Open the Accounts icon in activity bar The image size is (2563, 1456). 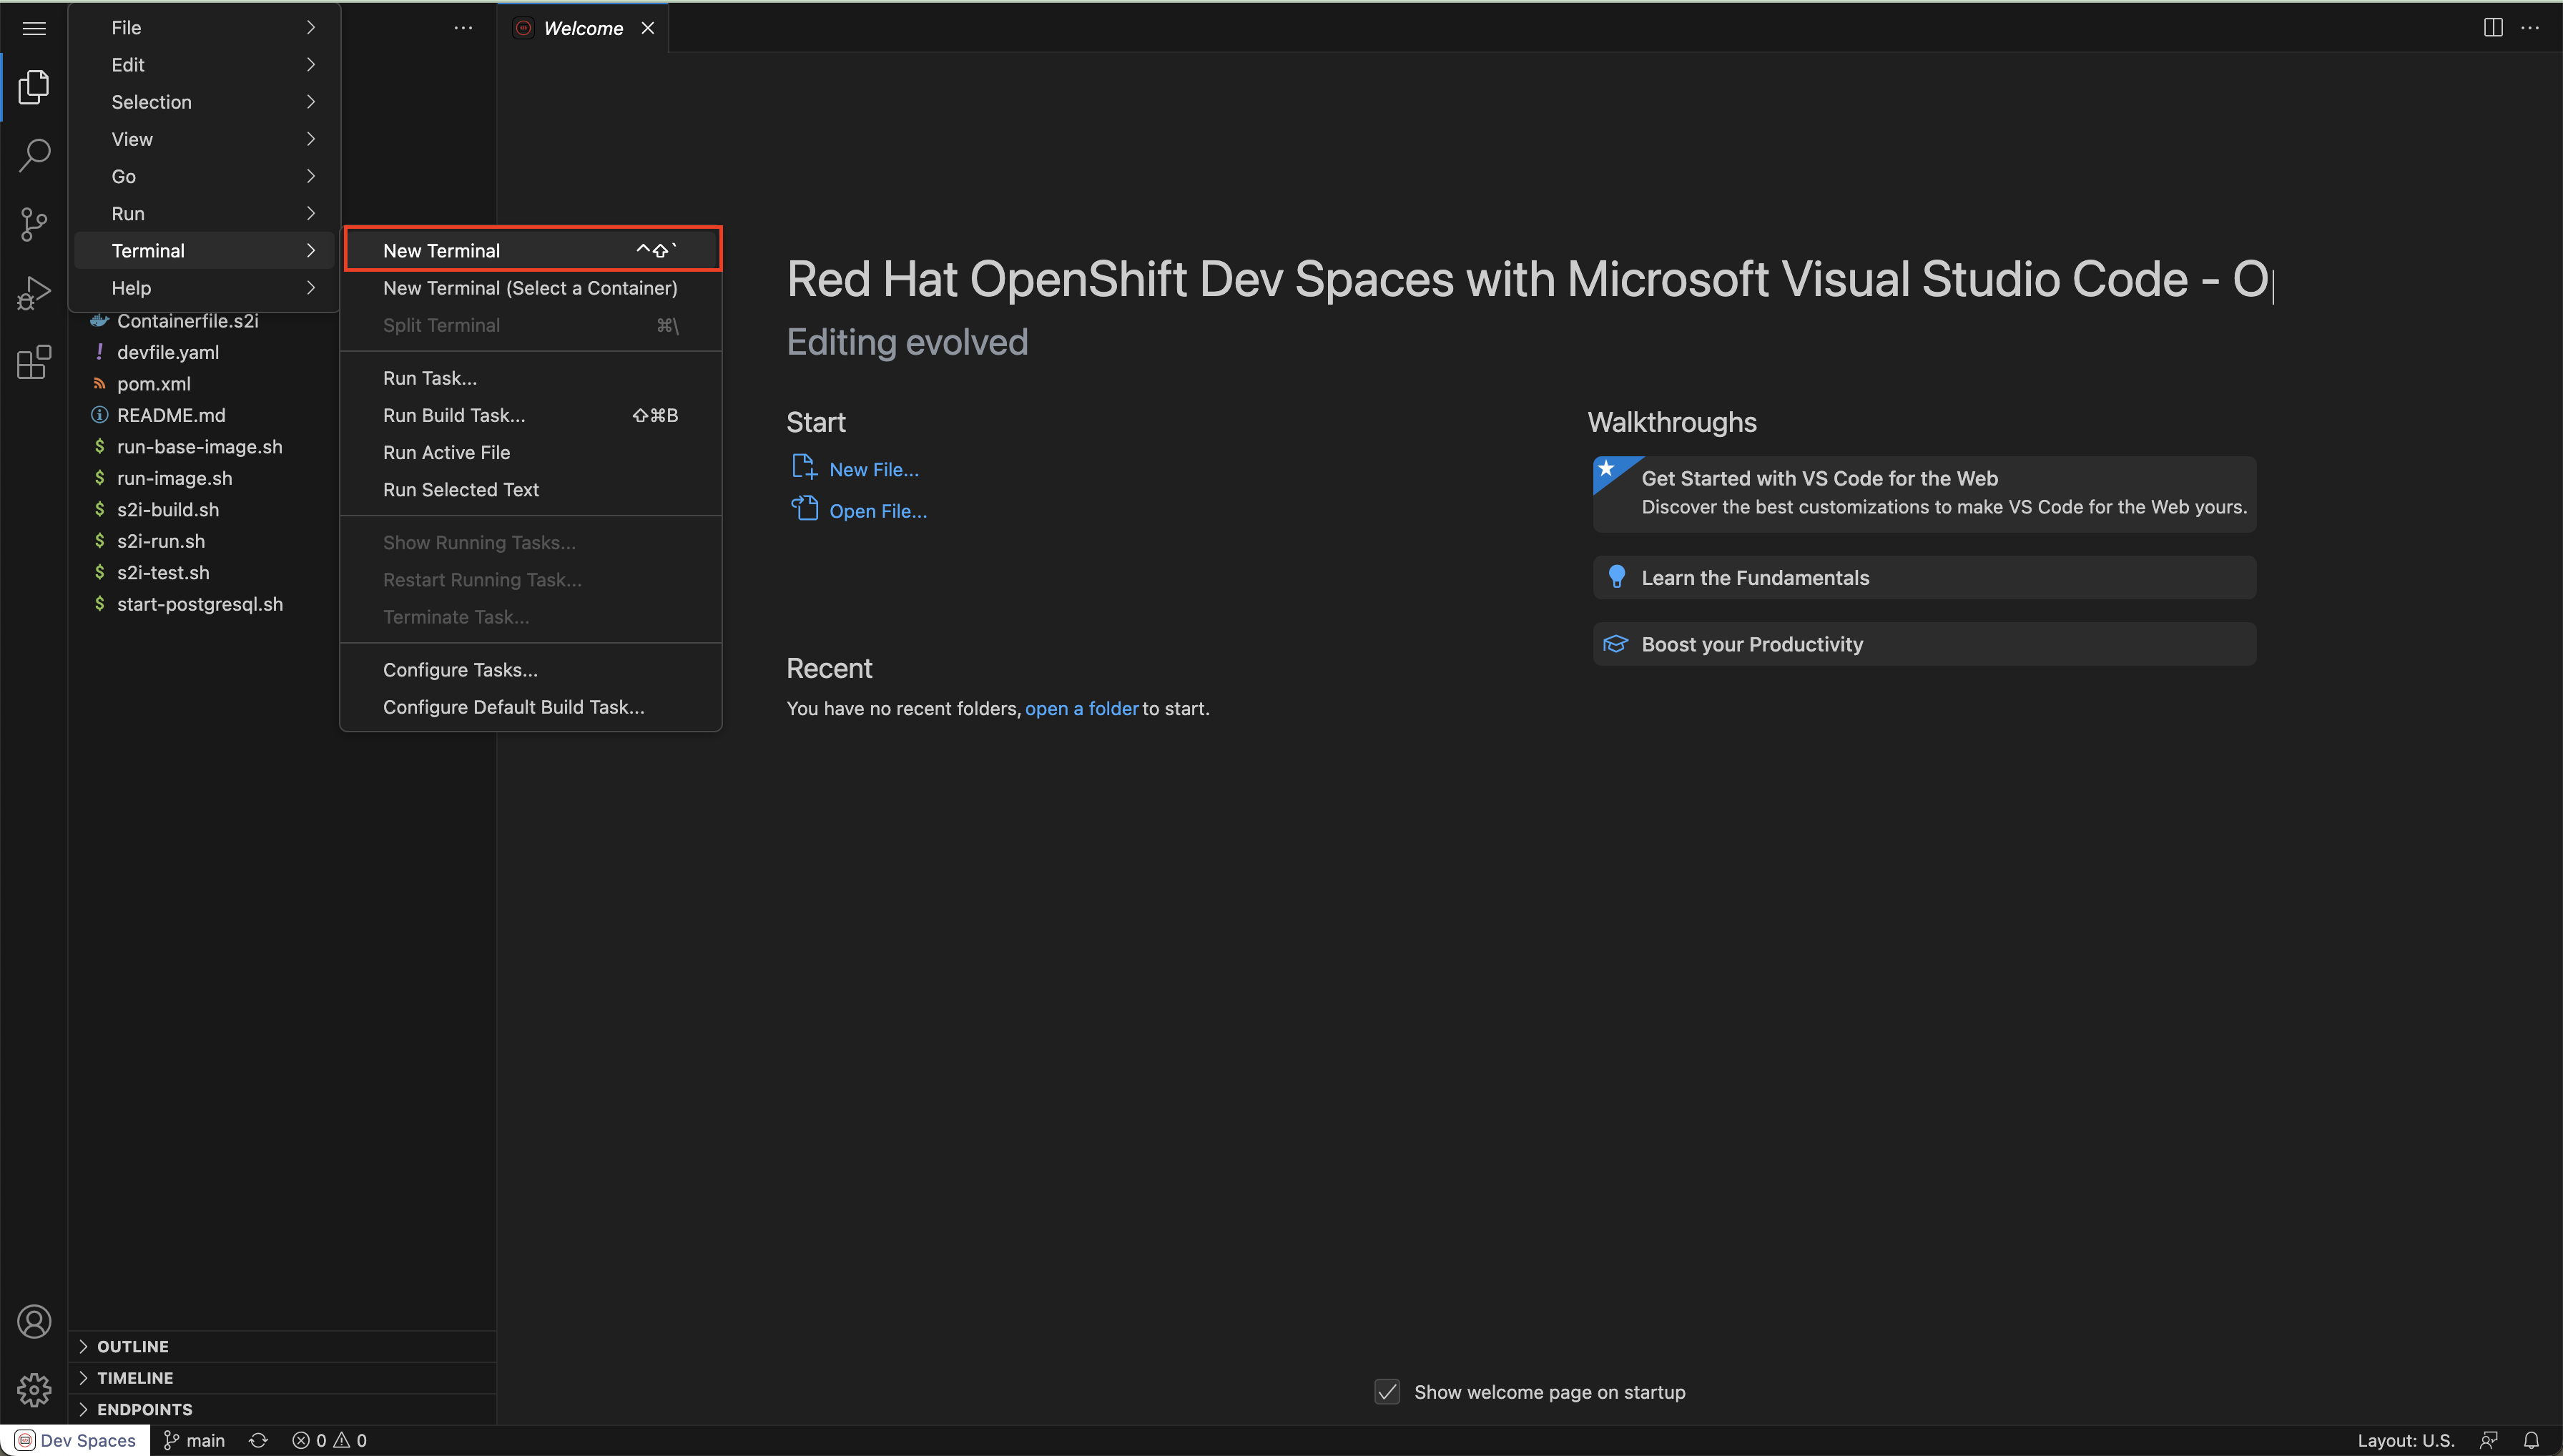pyautogui.click(x=34, y=1322)
